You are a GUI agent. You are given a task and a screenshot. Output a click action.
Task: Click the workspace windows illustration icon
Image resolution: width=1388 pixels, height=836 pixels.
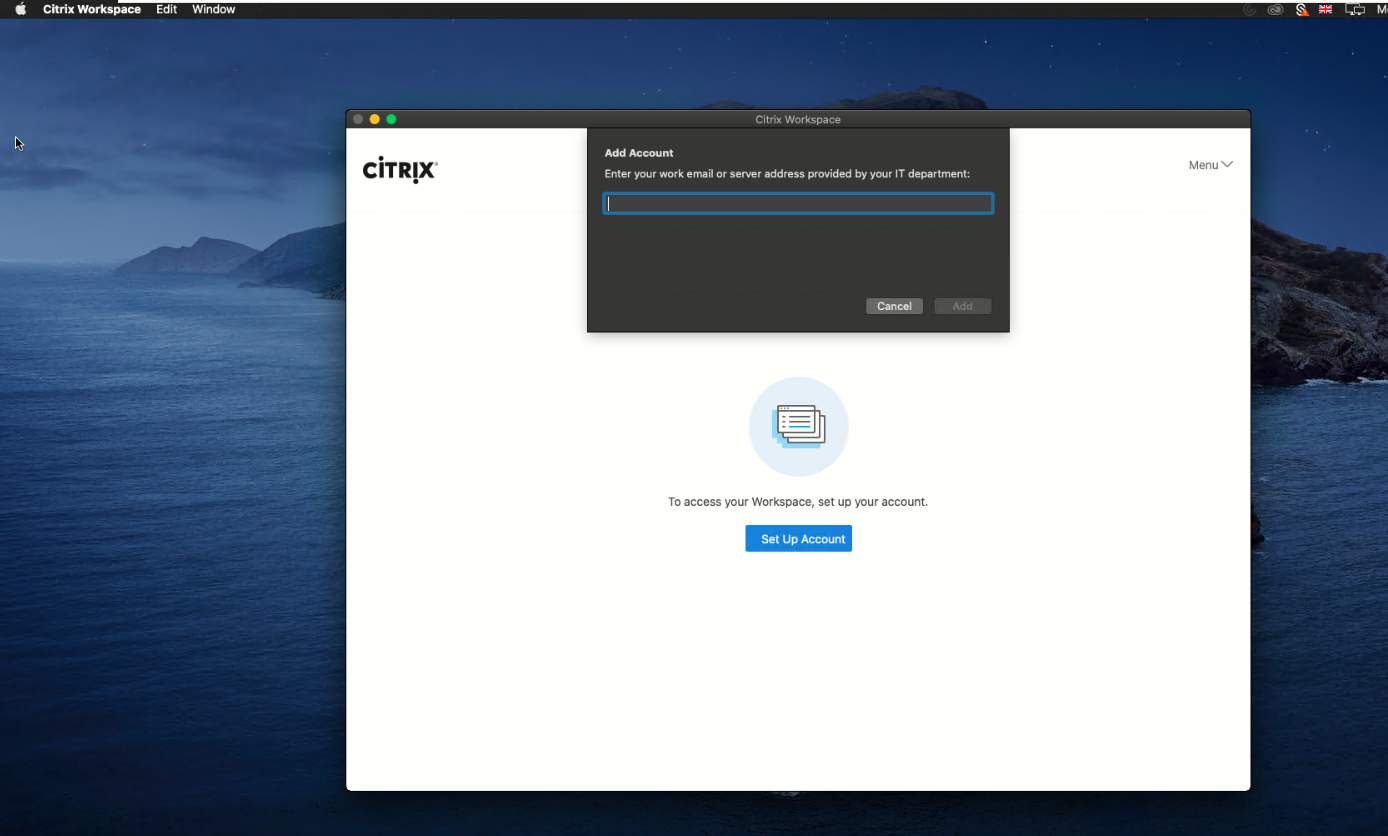pyautogui.click(x=798, y=427)
